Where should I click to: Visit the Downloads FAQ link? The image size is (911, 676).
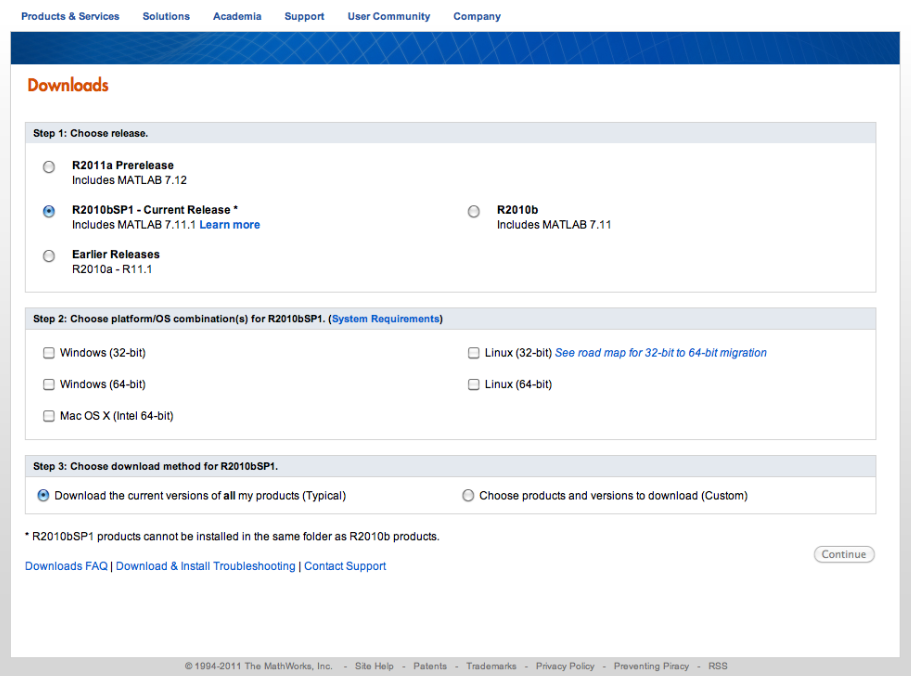tap(66, 566)
